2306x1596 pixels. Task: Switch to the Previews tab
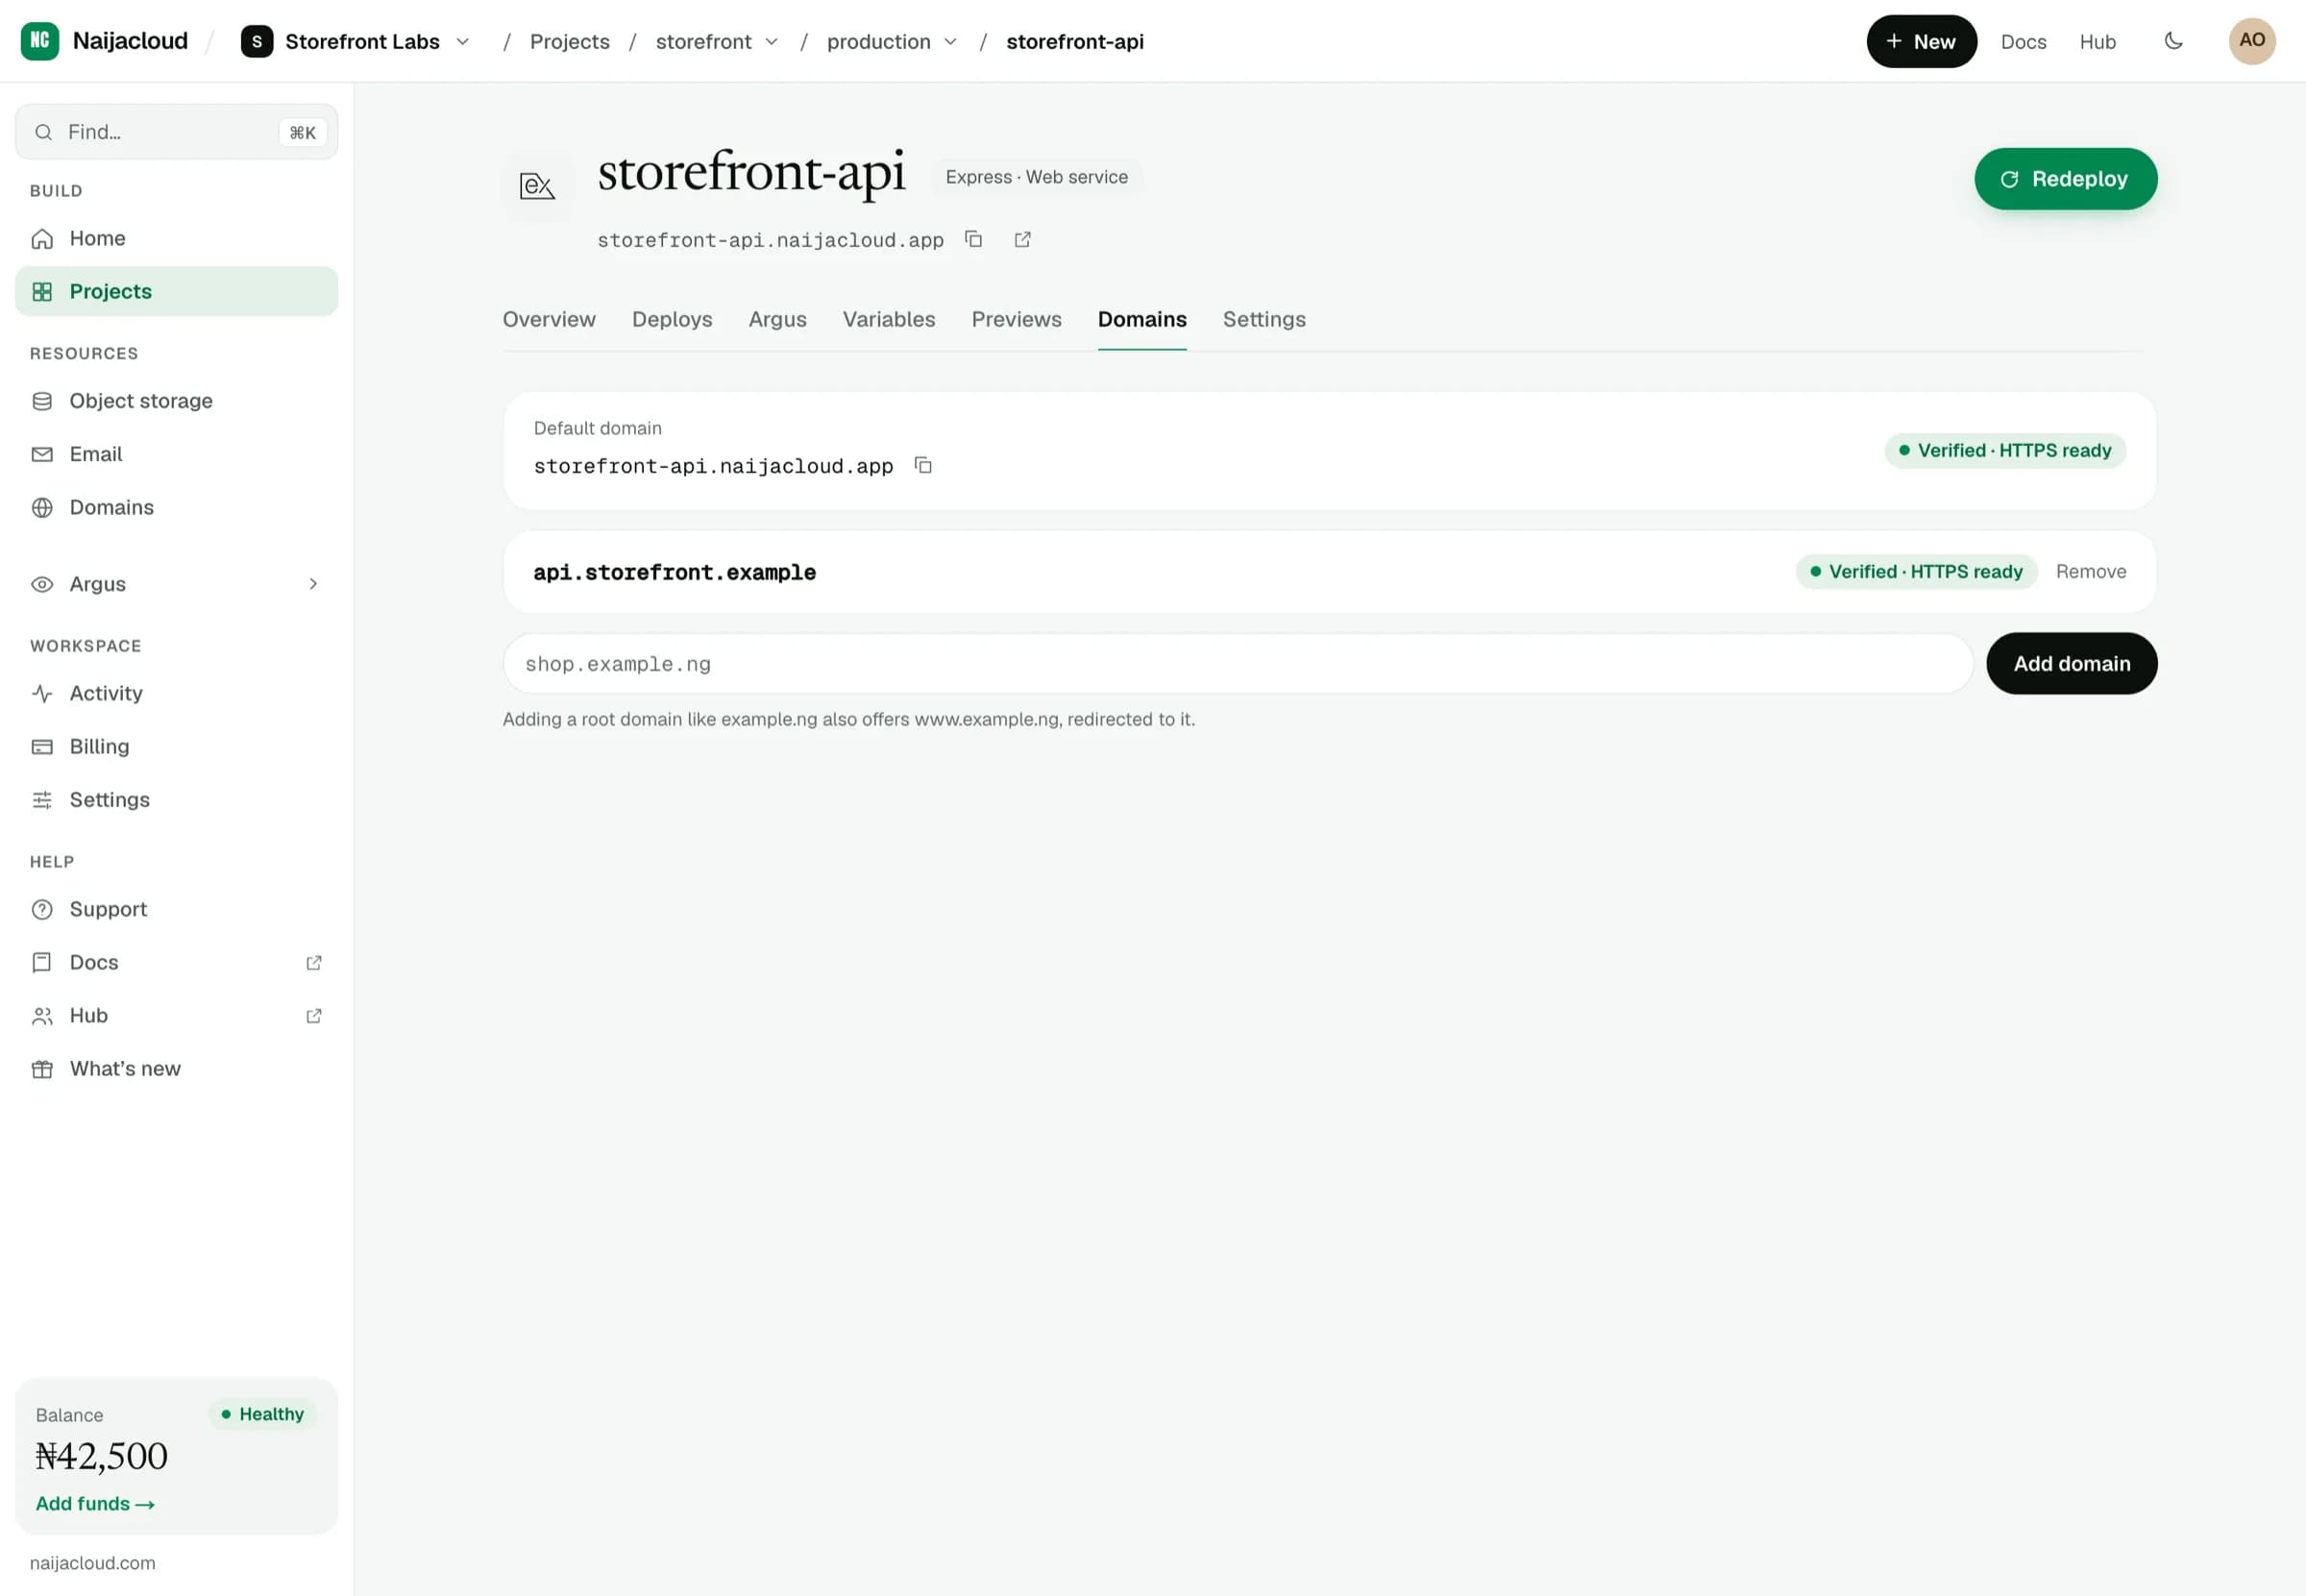[x=1016, y=319]
